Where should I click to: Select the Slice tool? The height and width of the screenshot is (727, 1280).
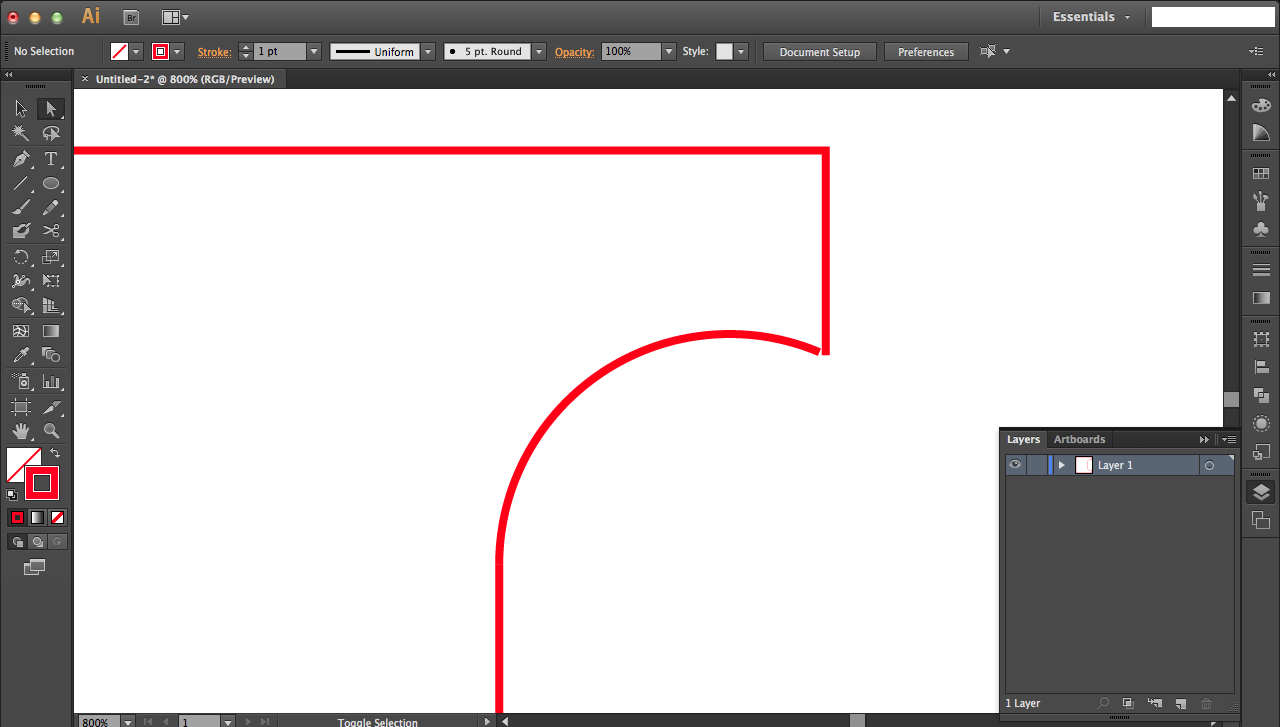click(51, 407)
